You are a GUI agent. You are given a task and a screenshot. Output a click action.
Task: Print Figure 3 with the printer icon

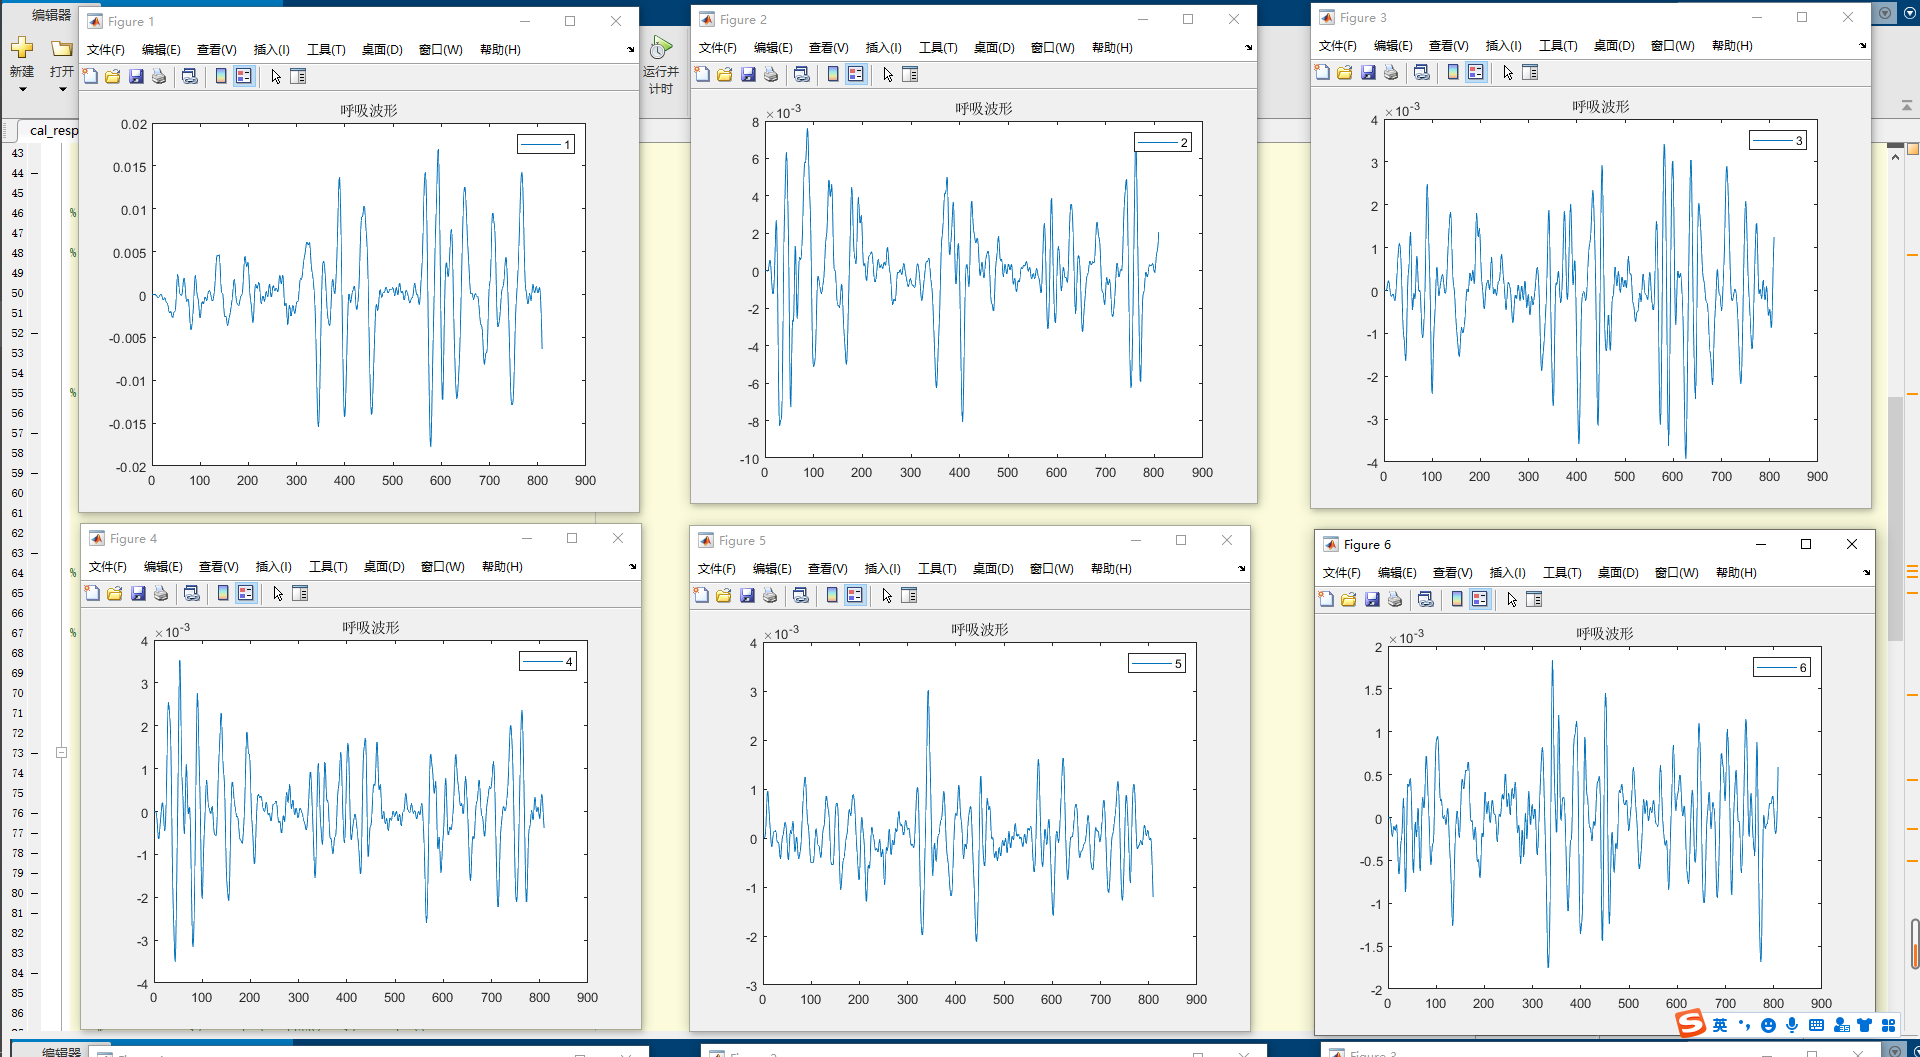[x=1391, y=72]
